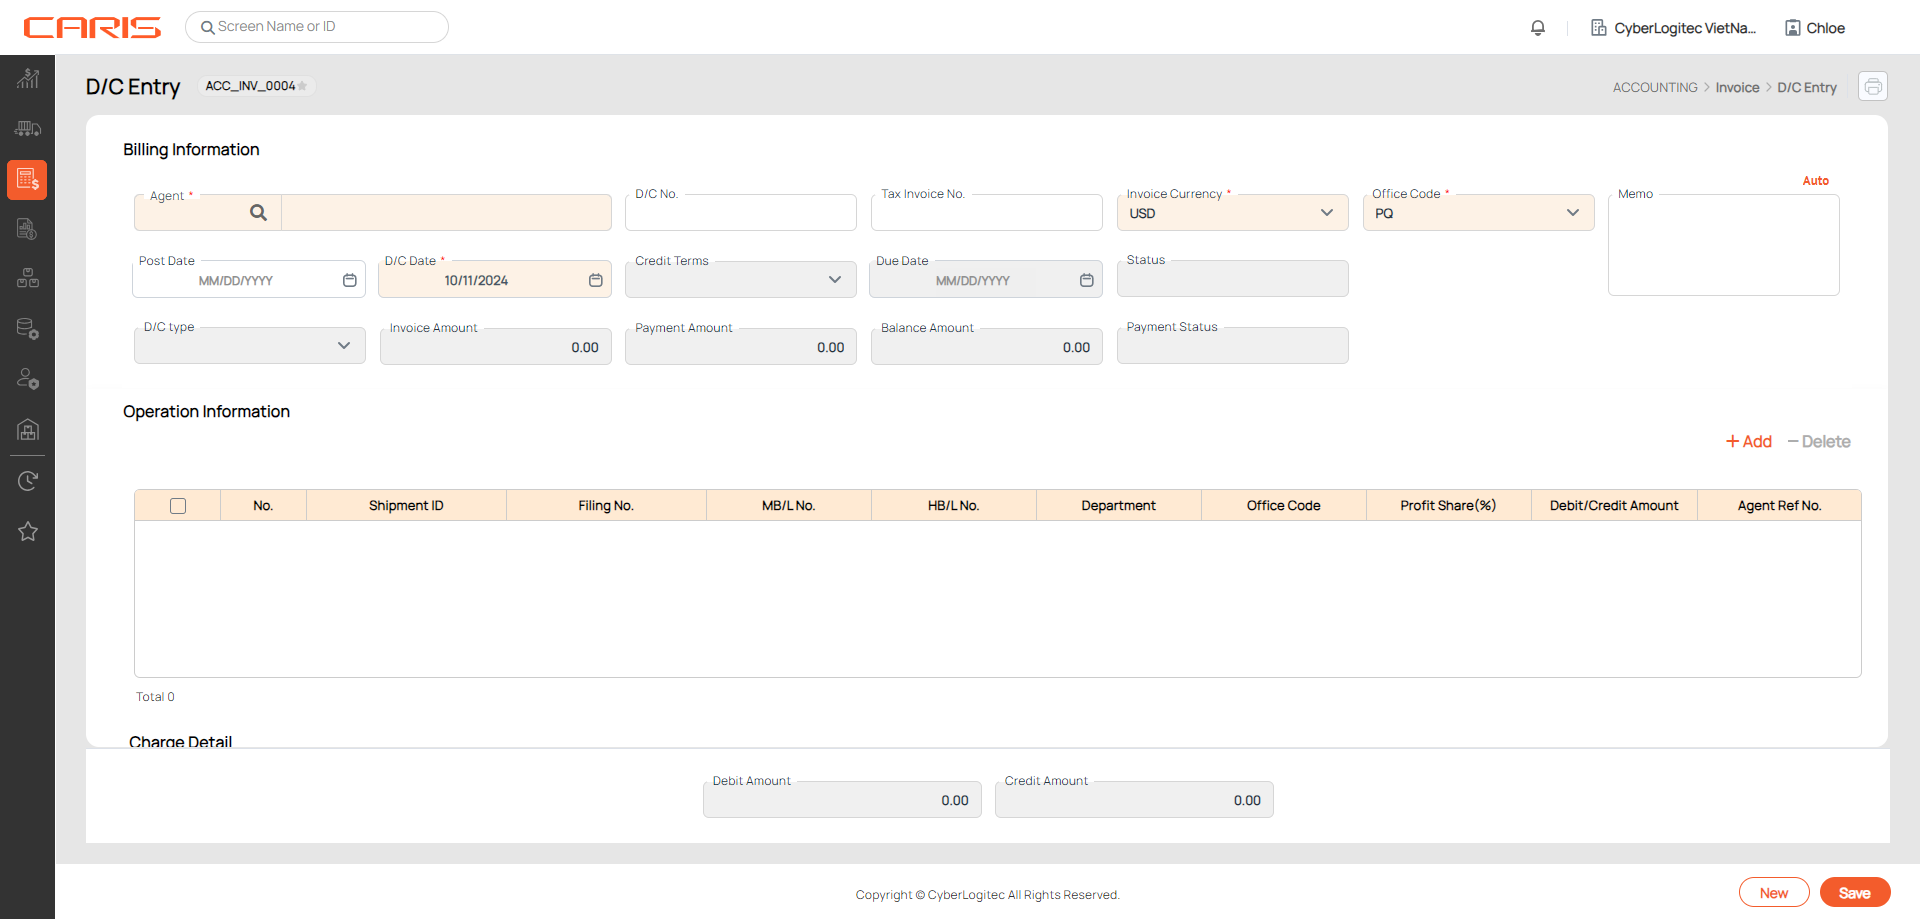
Task: Click the Save button
Action: 1854,893
